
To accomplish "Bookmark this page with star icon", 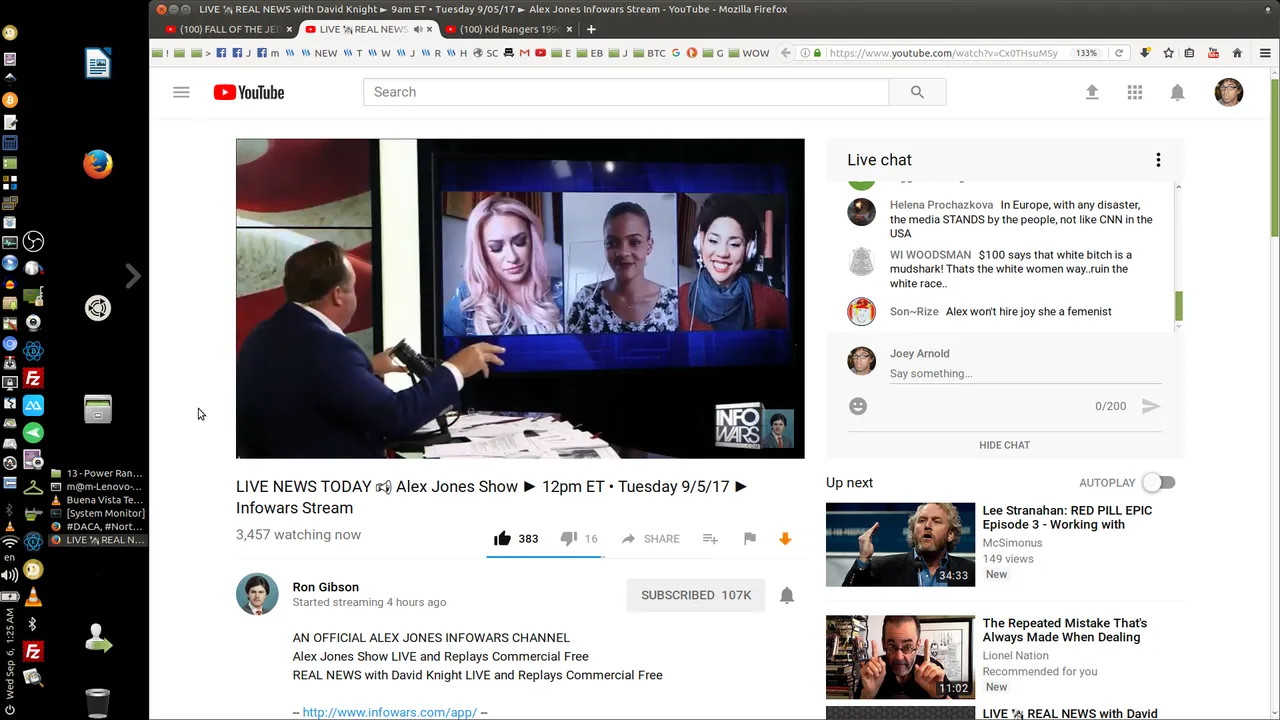I will (1168, 53).
